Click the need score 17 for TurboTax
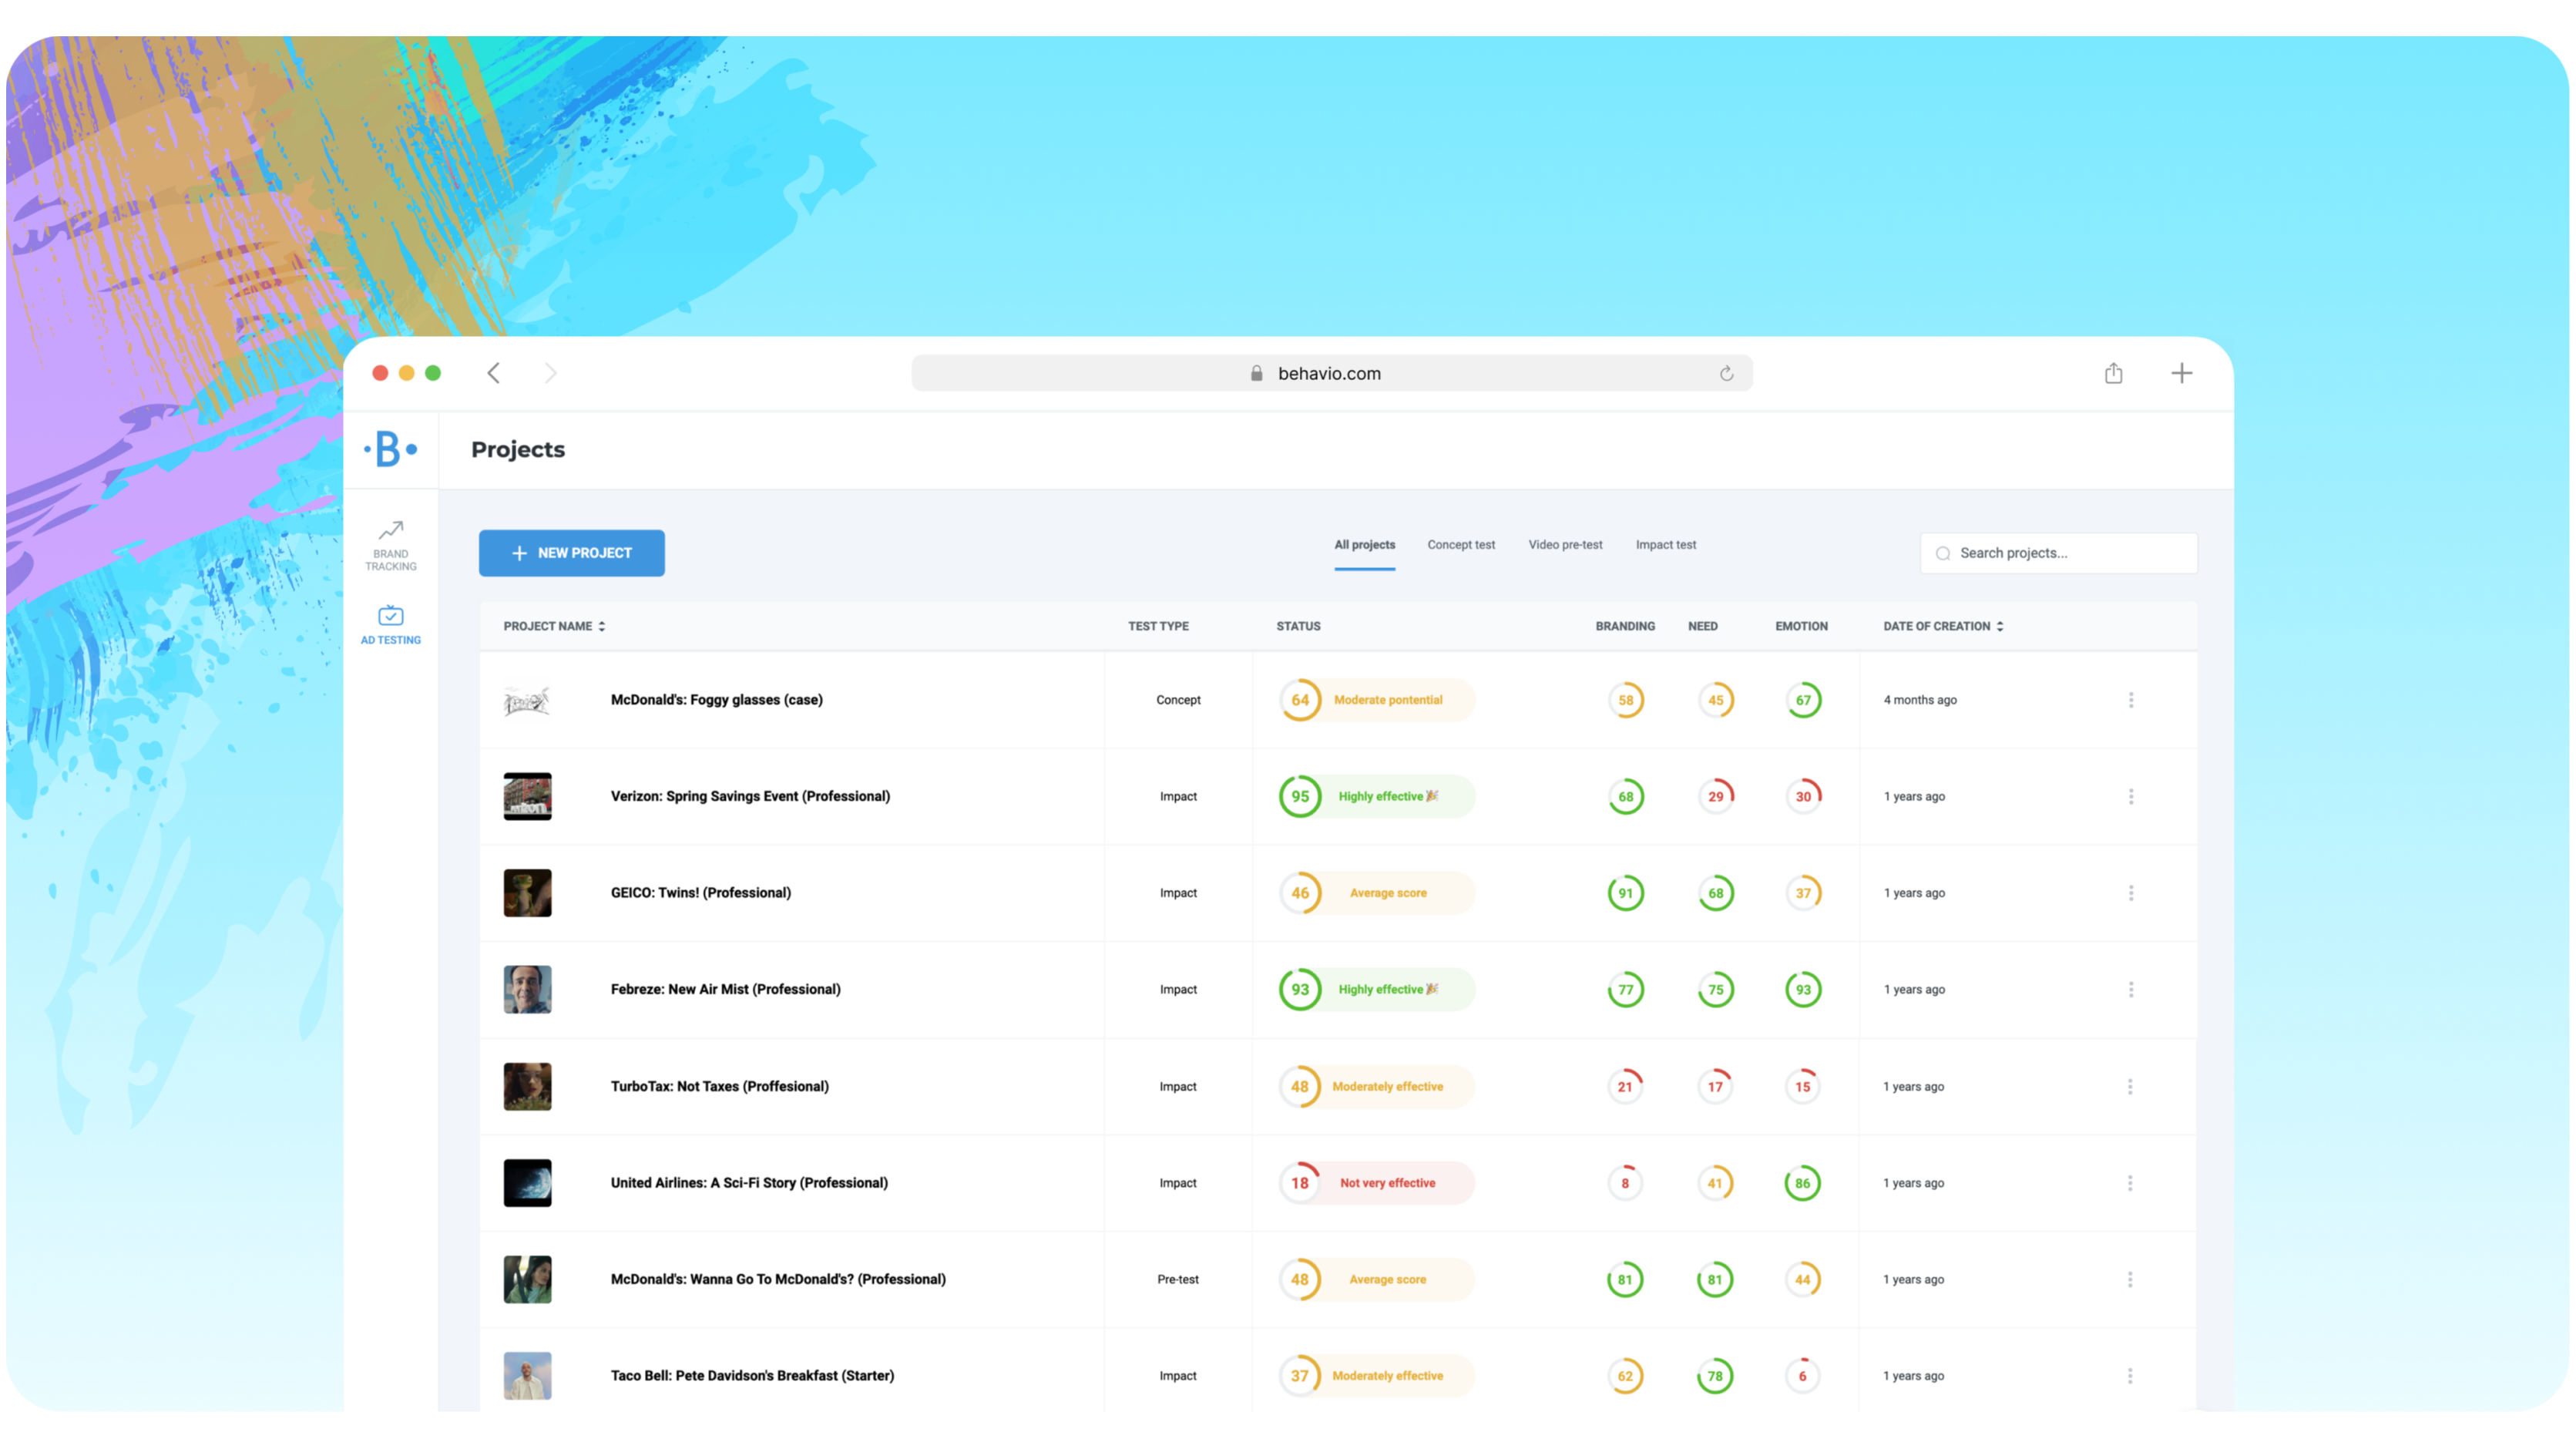2576x1449 pixels. point(1715,1086)
